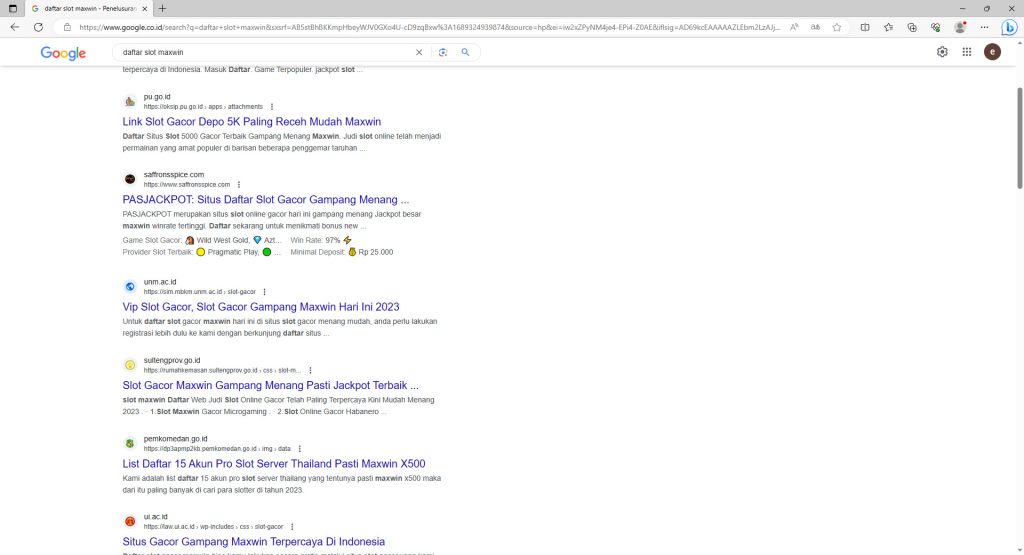Image resolution: width=1024 pixels, height=555 pixels.
Task: Click the browser address bar URL
Action: coord(429,27)
